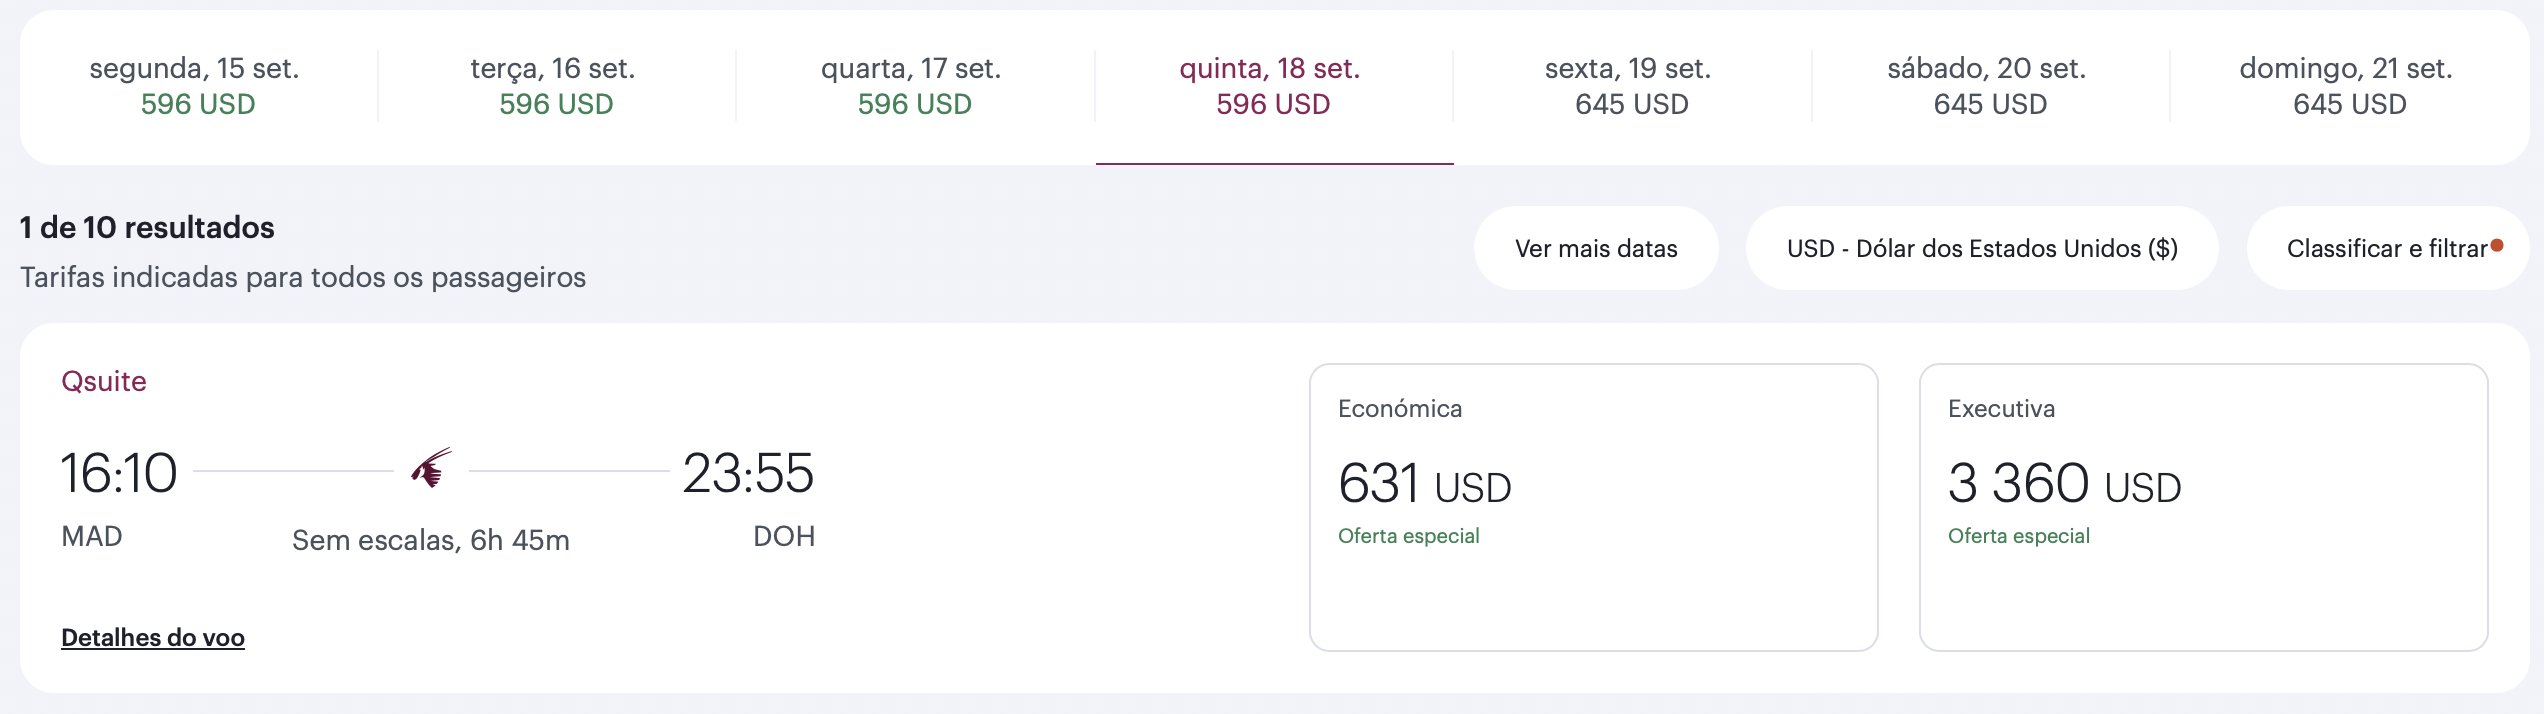This screenshot has width=2544, height=714.
Task: Click the Qsuite label
Action: coord(104,381)
